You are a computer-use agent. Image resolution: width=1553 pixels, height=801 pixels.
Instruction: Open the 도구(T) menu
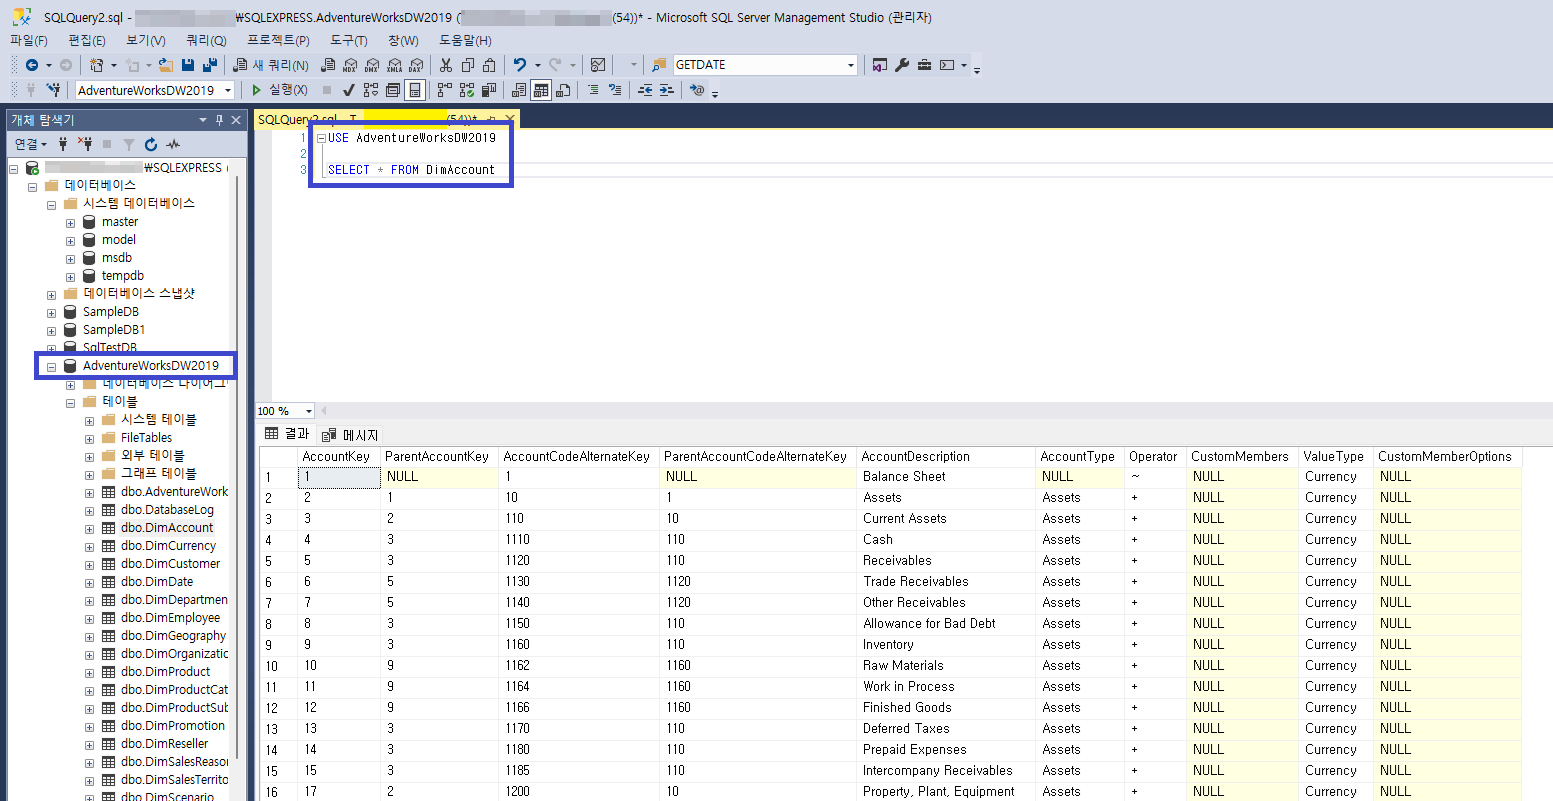click(349, 40)
